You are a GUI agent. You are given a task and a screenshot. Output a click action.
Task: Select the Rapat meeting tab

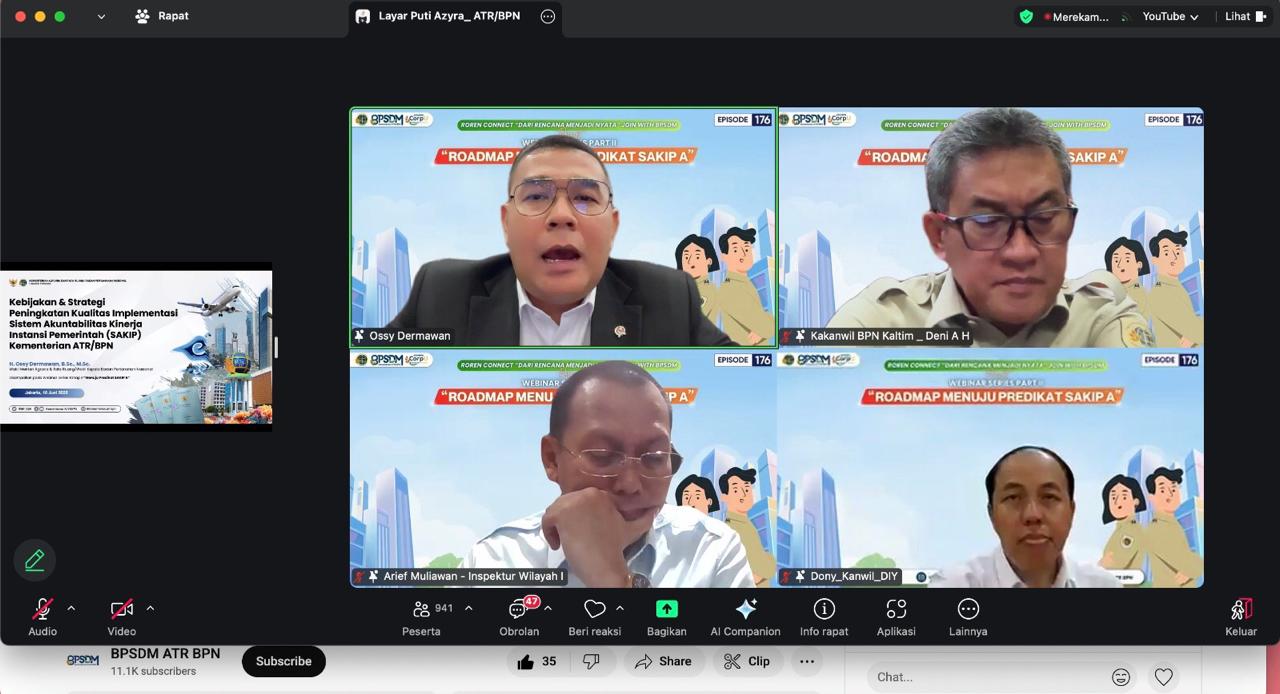click(162, 16)
